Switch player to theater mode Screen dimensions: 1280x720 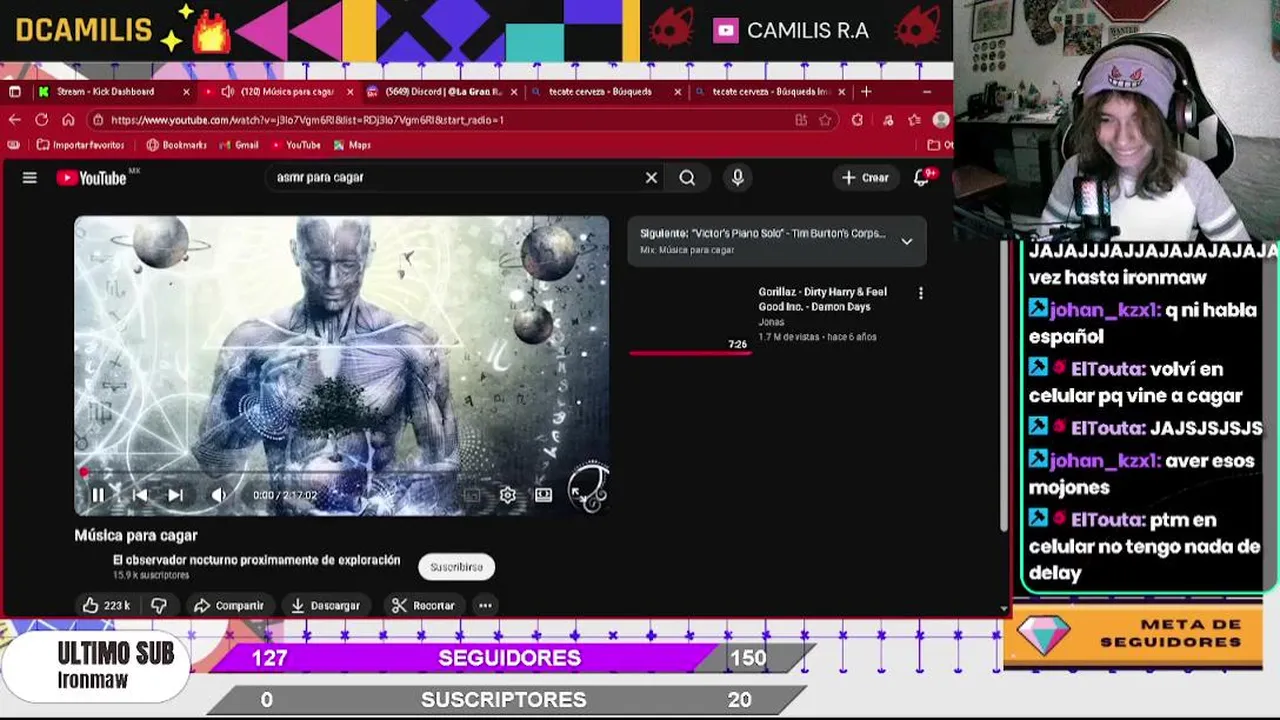pyautogui.click(x=543, y=495)
